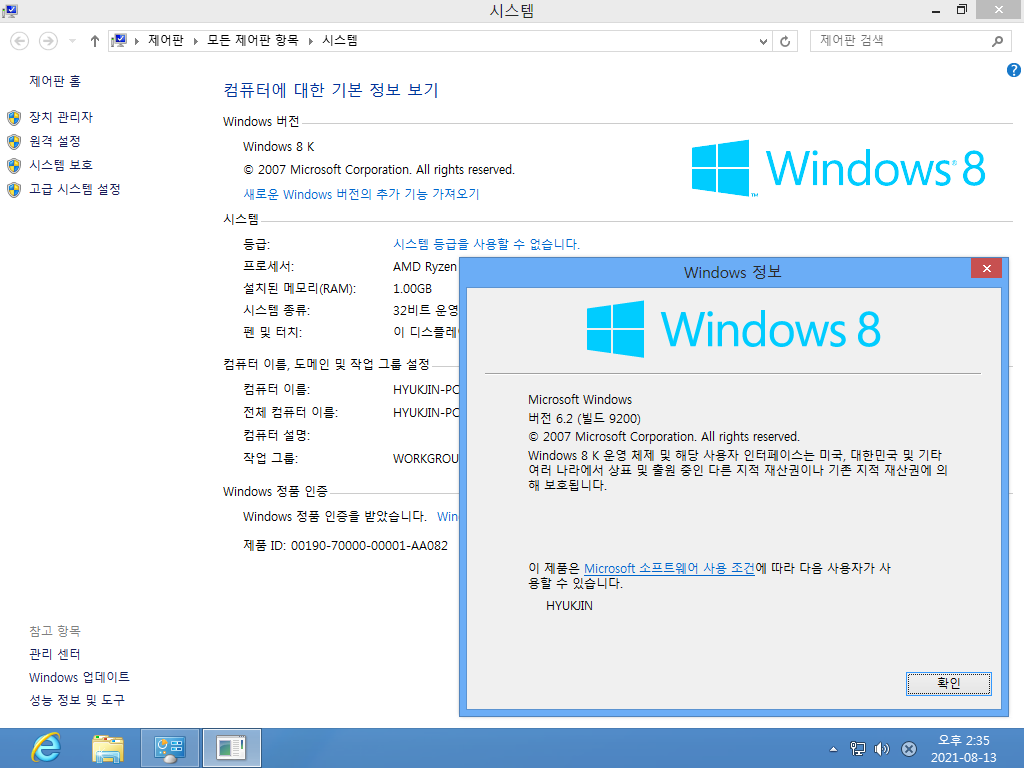Open 장치 관리자

pyautogui.click(x=61, y=117)
